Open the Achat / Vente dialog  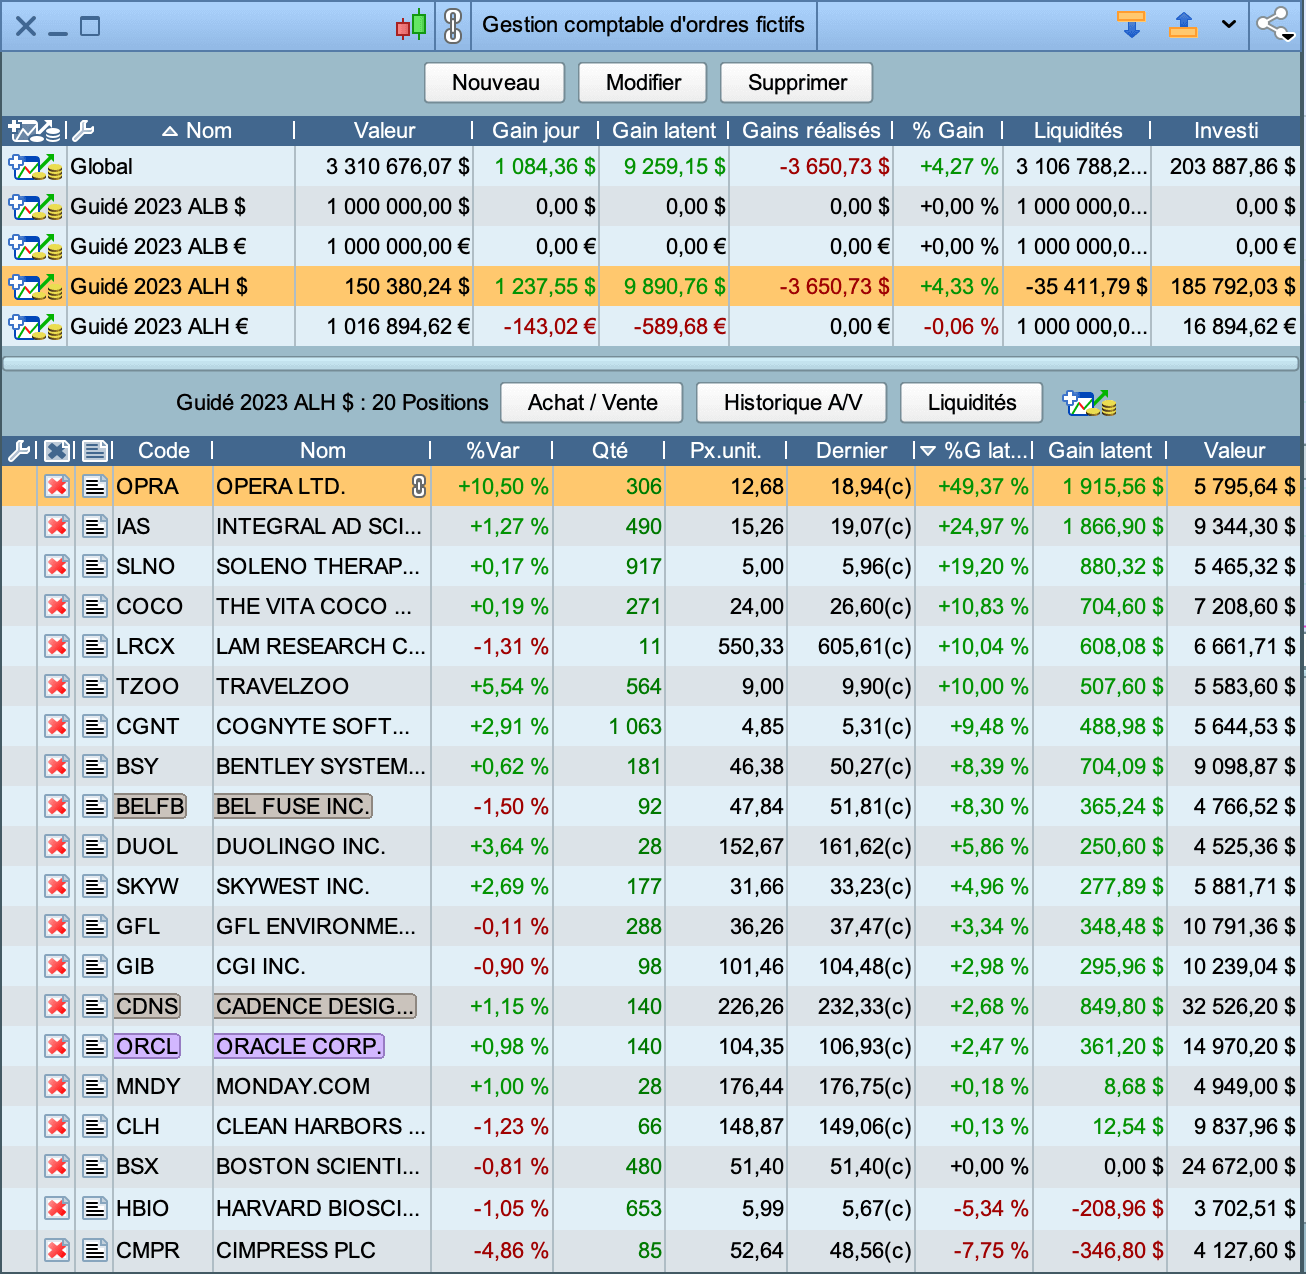pyautogui.click(x=592, y=403)
